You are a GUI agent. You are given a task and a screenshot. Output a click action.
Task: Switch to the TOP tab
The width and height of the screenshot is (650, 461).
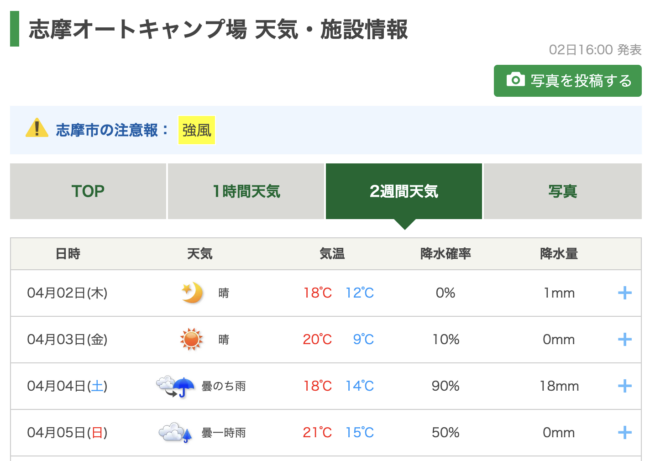[88, 191]
